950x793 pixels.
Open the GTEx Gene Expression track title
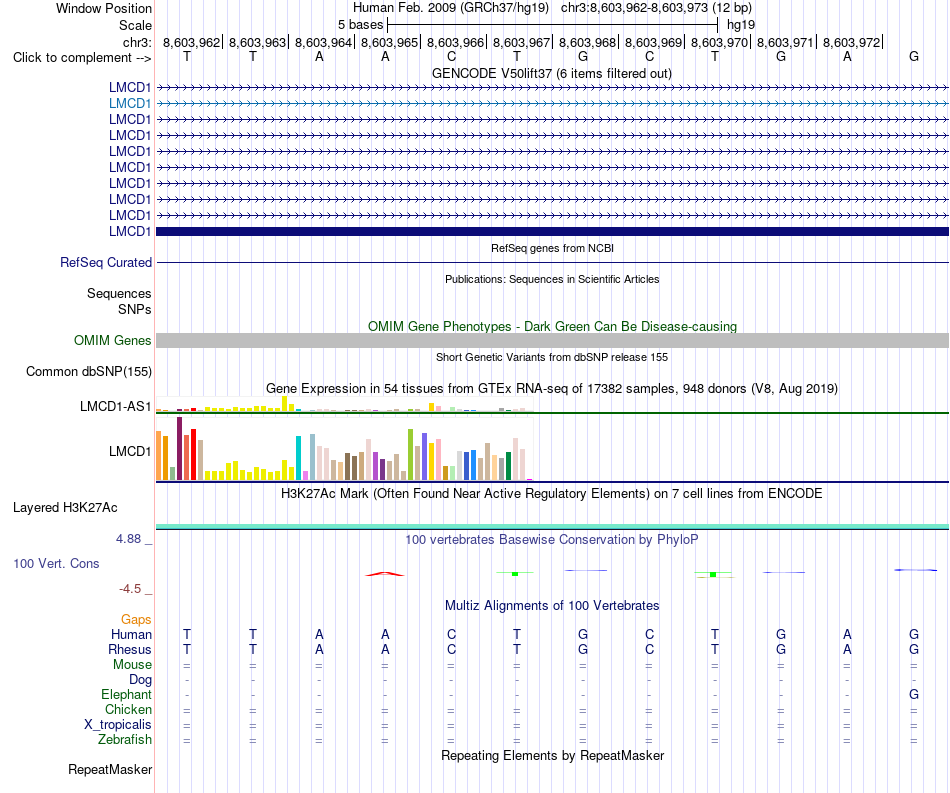click(x=552, y=388)
